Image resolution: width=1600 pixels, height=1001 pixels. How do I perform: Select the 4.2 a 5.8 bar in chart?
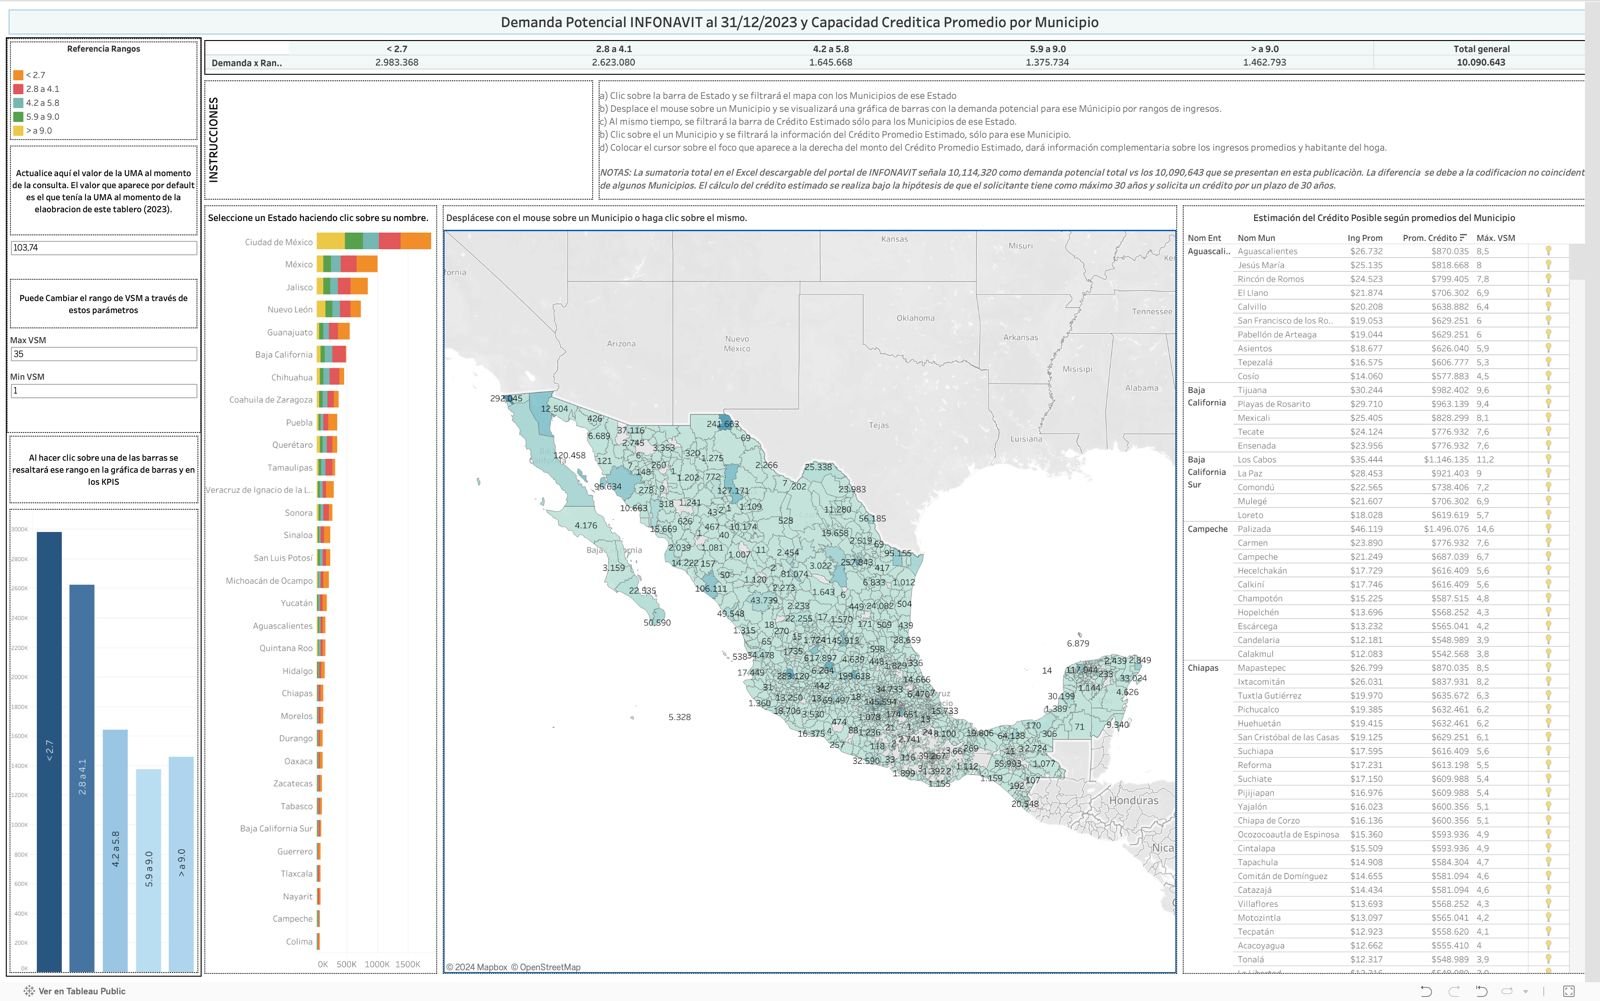(115, 850)
